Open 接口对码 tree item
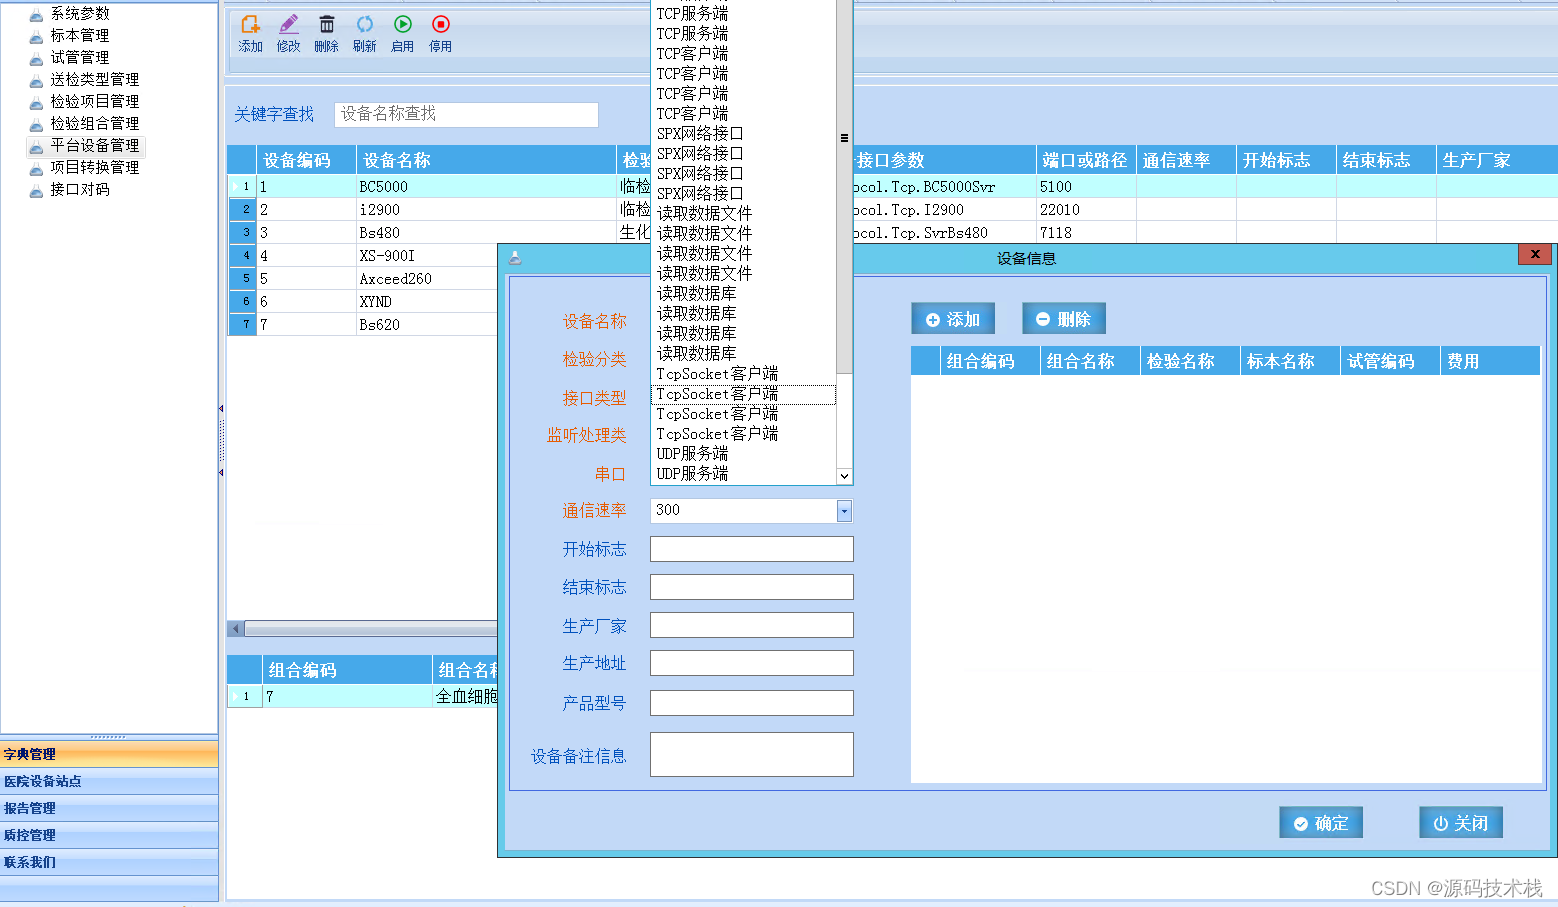The image size is (1558, 907). [x=80, y=189]
